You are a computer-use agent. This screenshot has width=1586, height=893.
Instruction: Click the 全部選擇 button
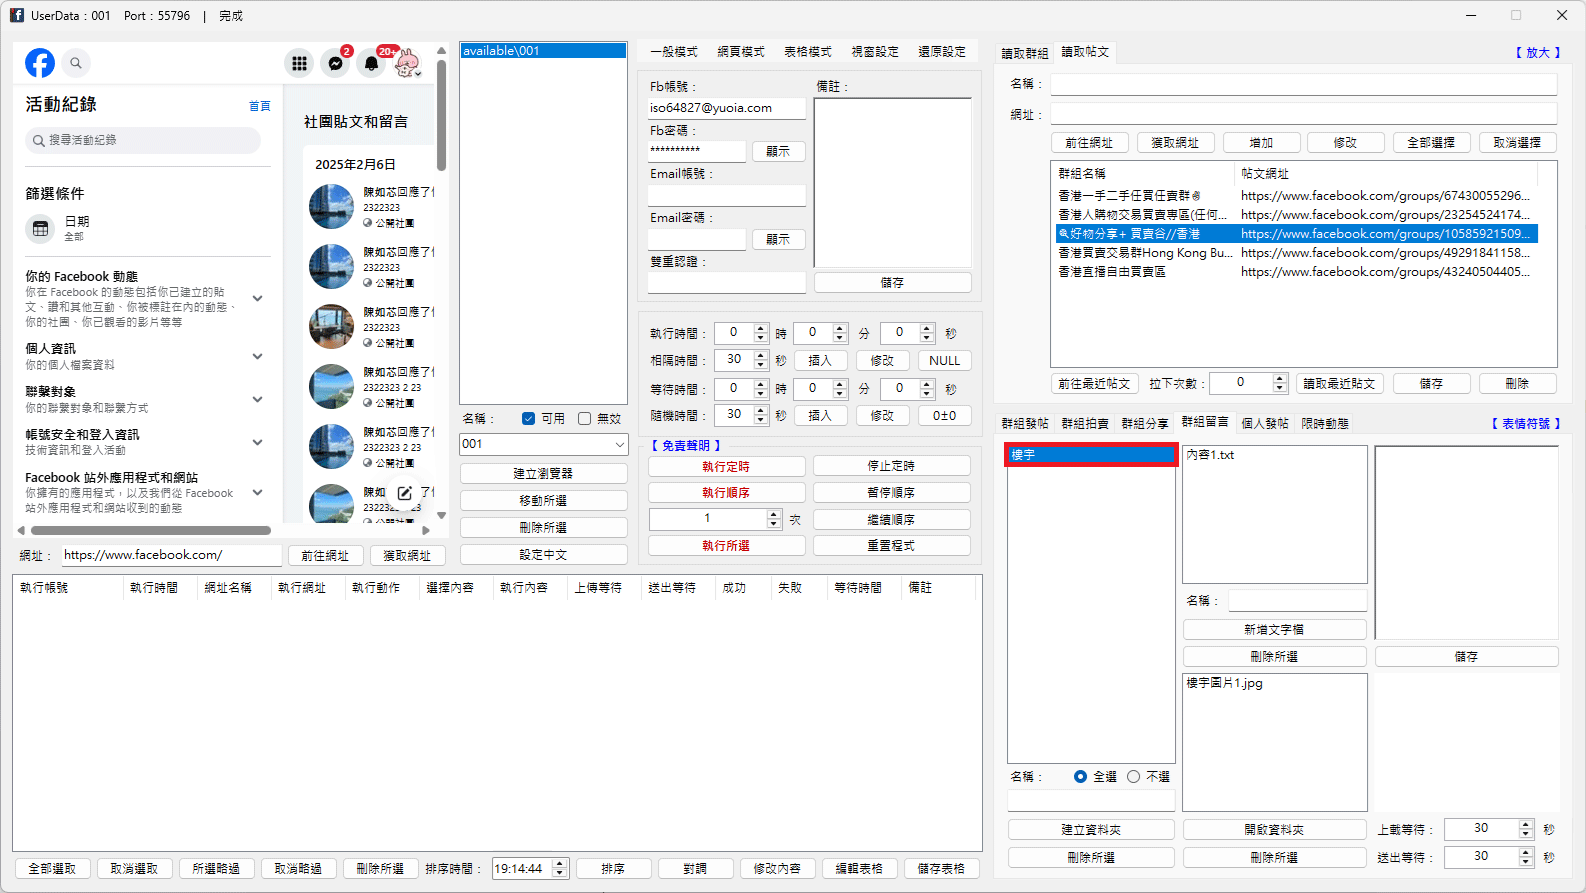pos(1431,143)
